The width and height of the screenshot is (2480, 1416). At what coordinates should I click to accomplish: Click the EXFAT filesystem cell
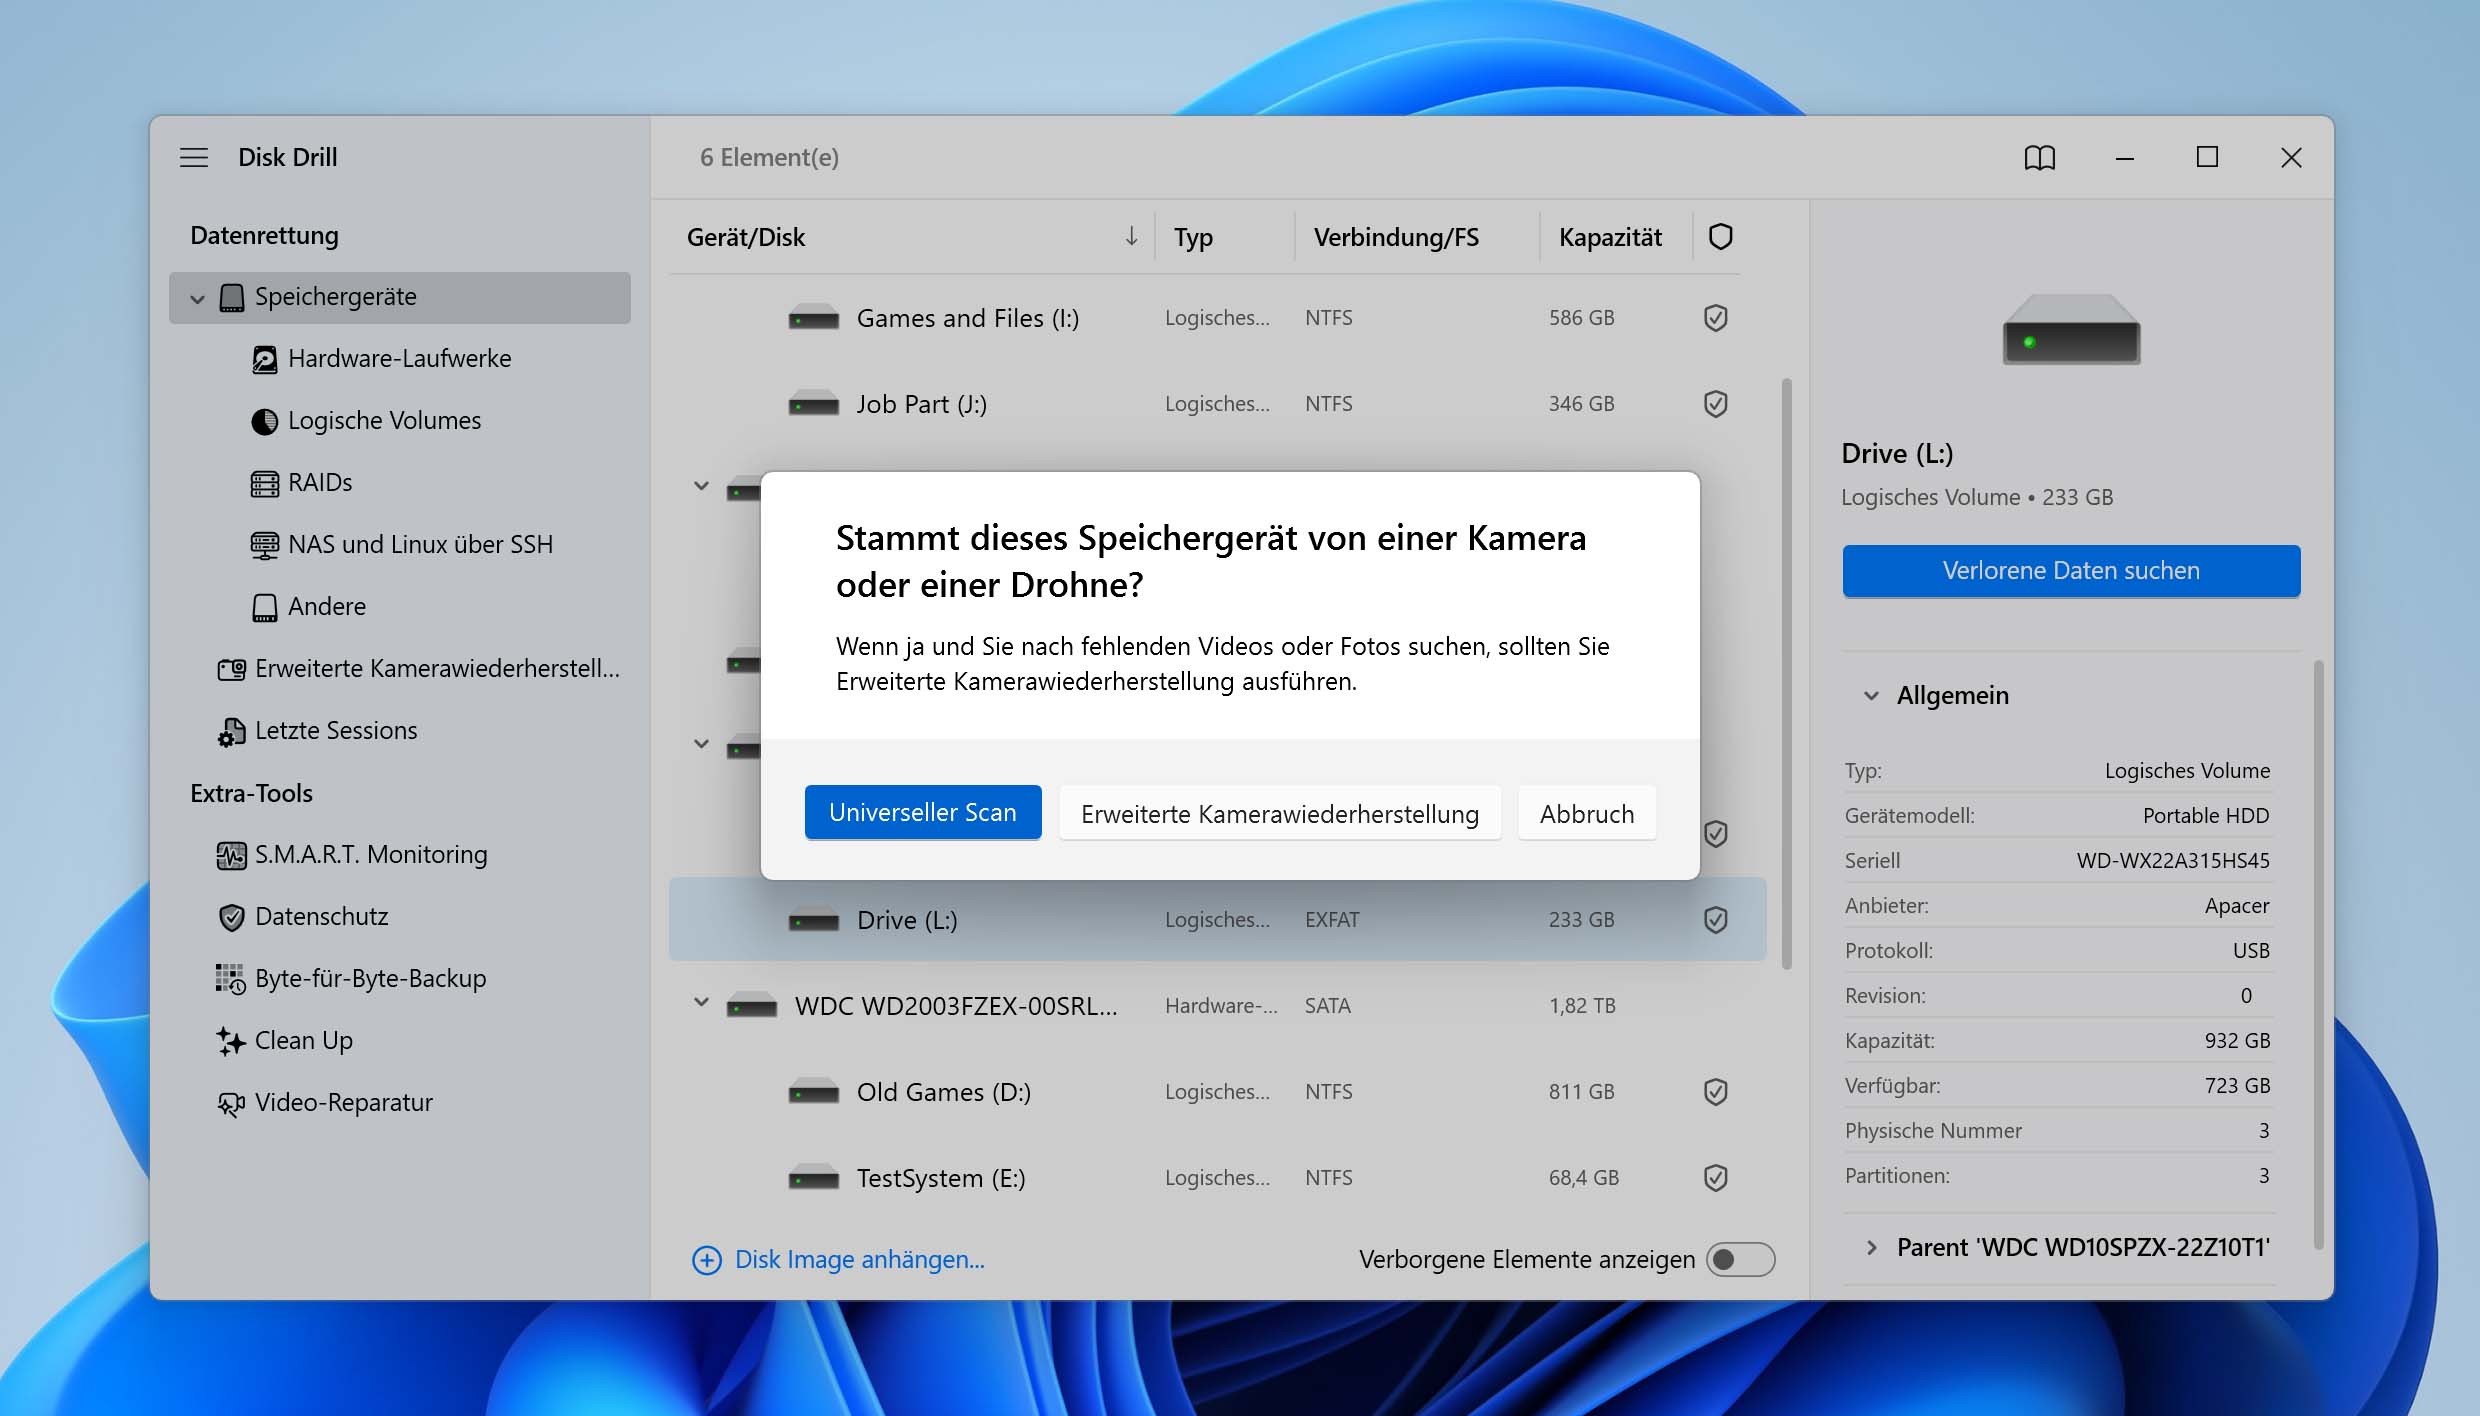(1332, 920)
